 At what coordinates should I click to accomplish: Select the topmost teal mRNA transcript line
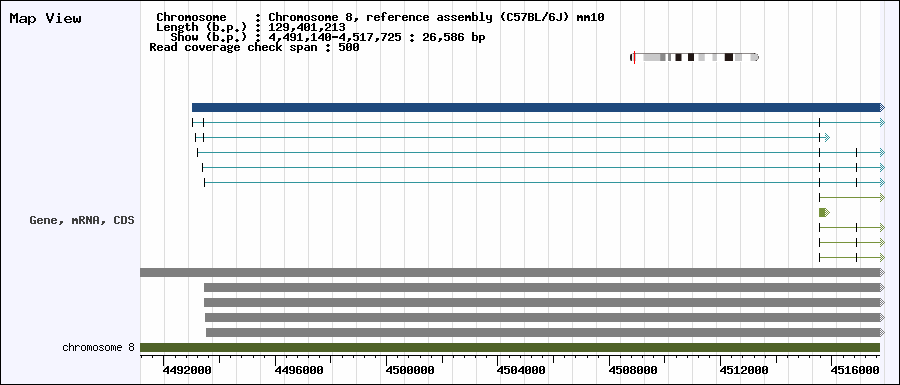(538, 122)
